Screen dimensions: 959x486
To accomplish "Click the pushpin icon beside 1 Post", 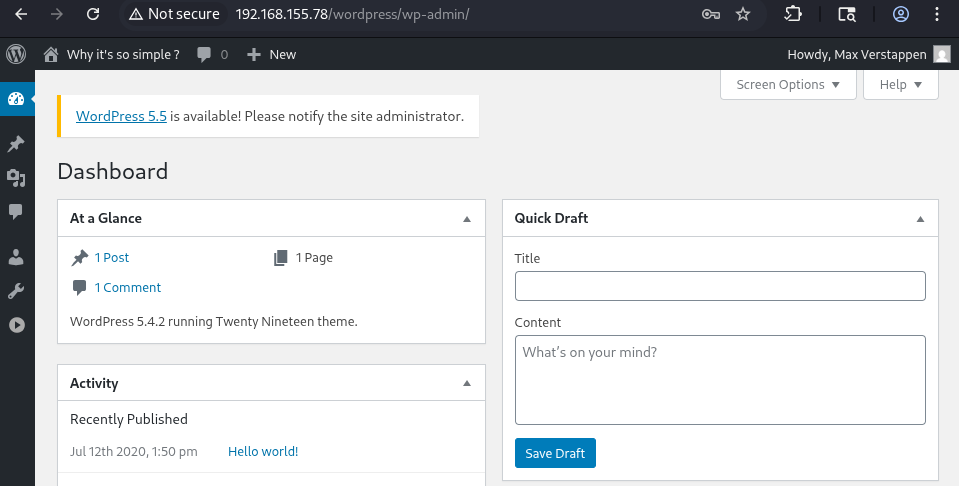I will (80, 258).
